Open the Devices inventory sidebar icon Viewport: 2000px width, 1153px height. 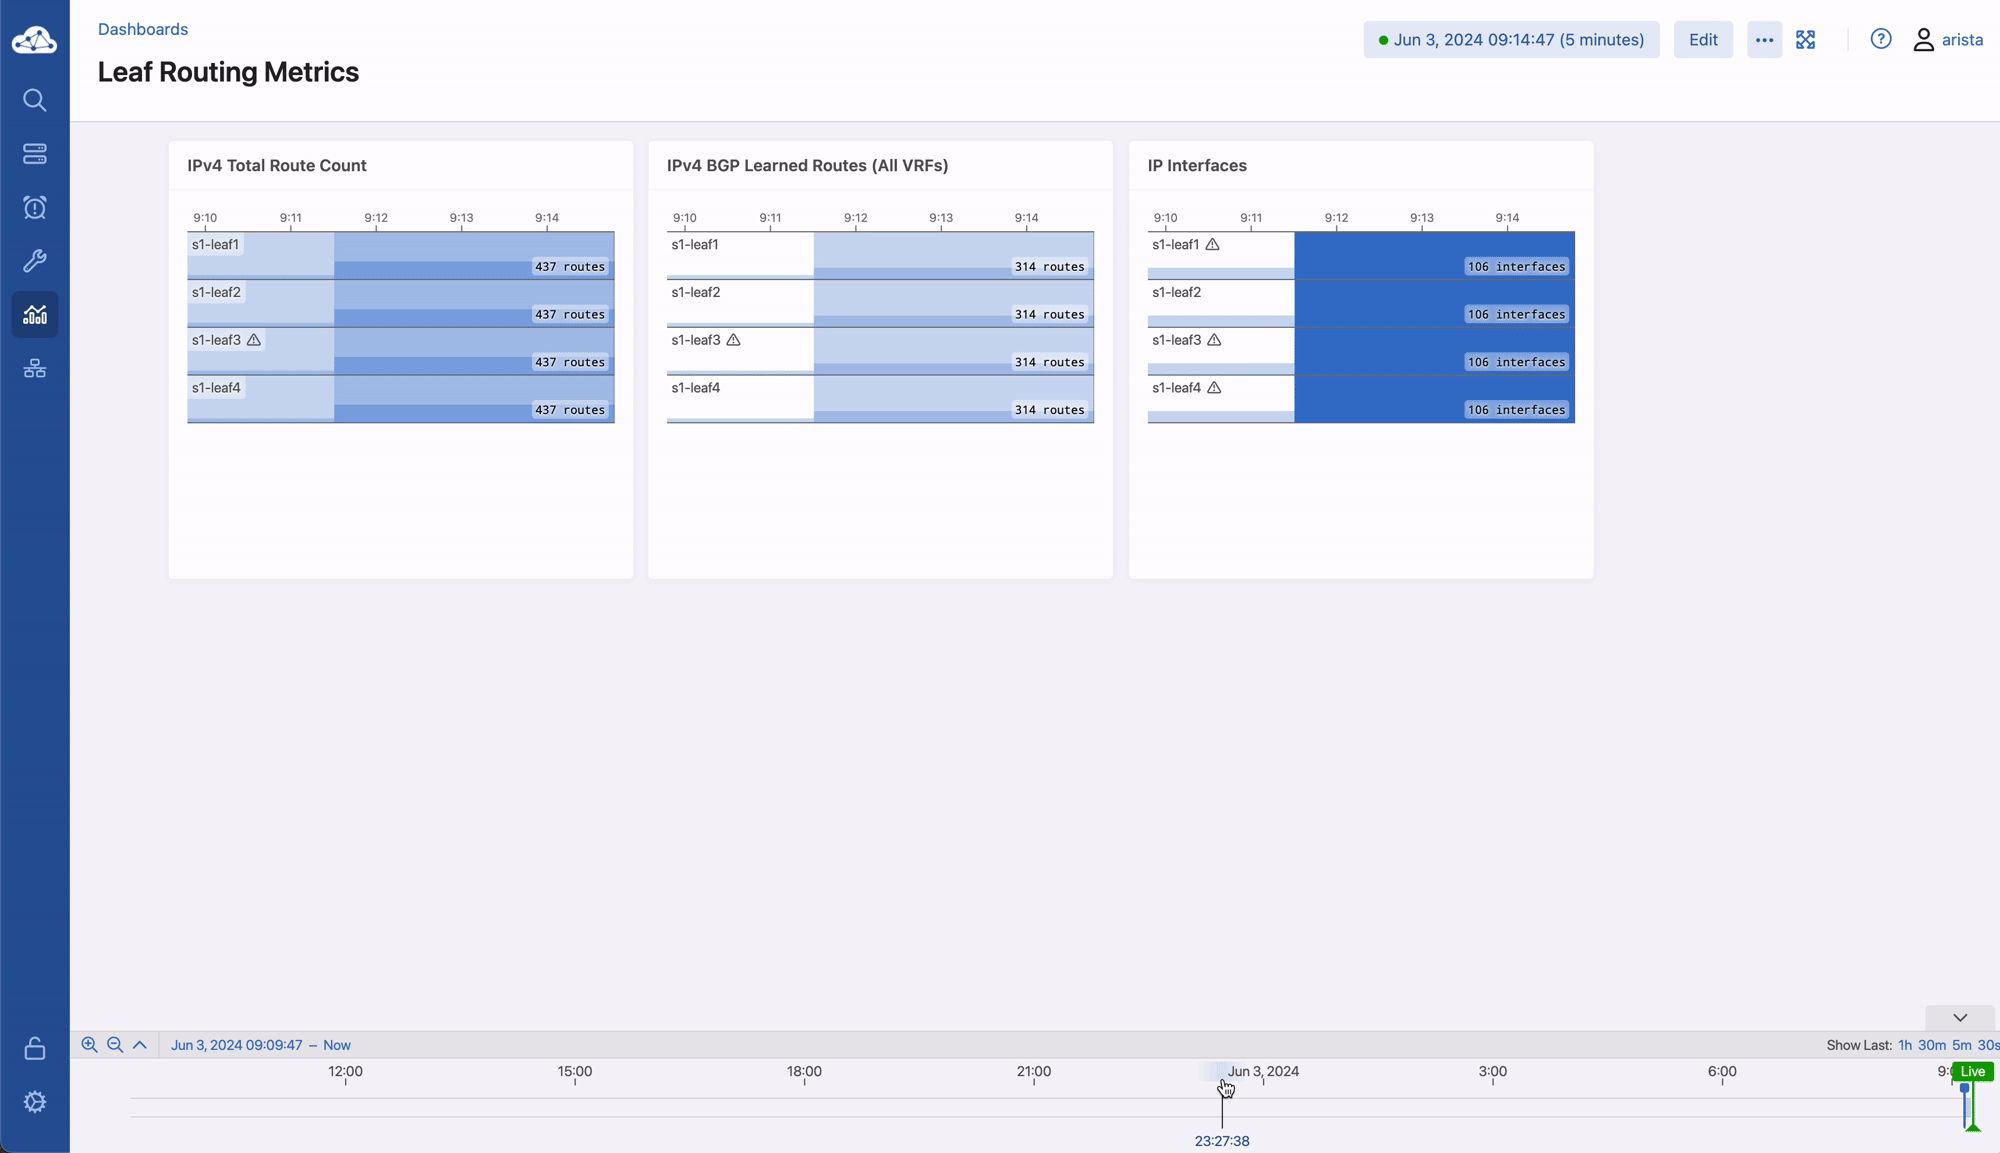pos(35,154)
